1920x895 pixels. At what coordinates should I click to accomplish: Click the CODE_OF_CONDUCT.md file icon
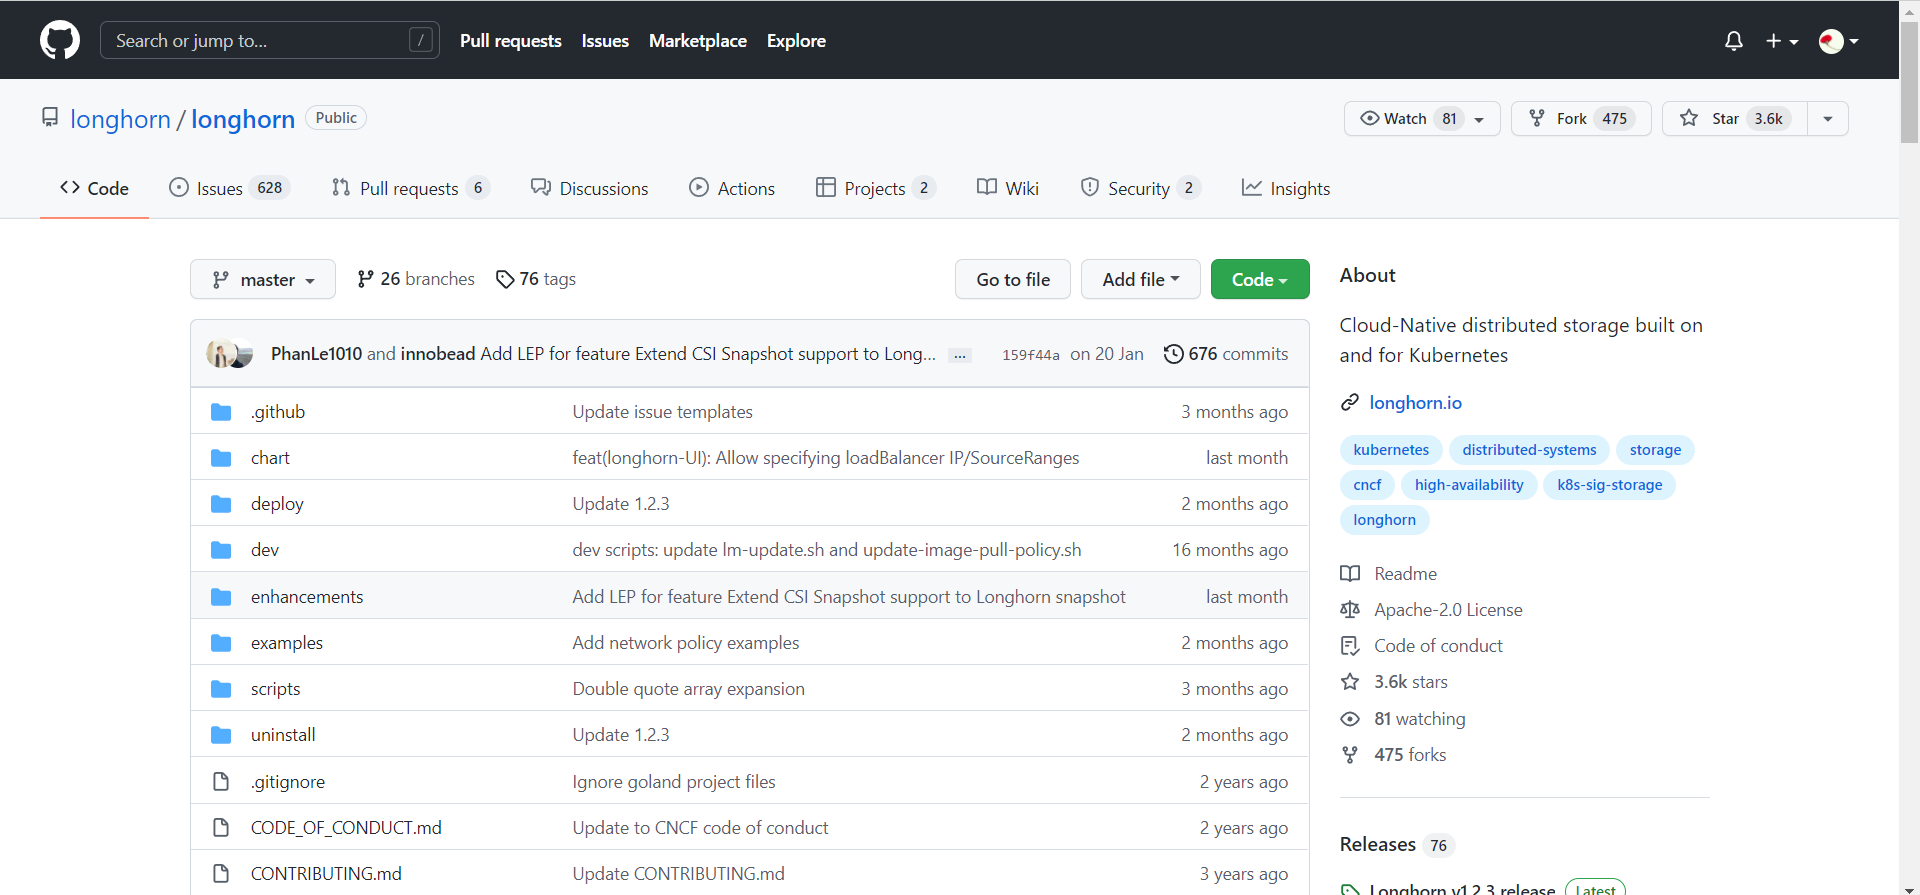pos(221,827)
